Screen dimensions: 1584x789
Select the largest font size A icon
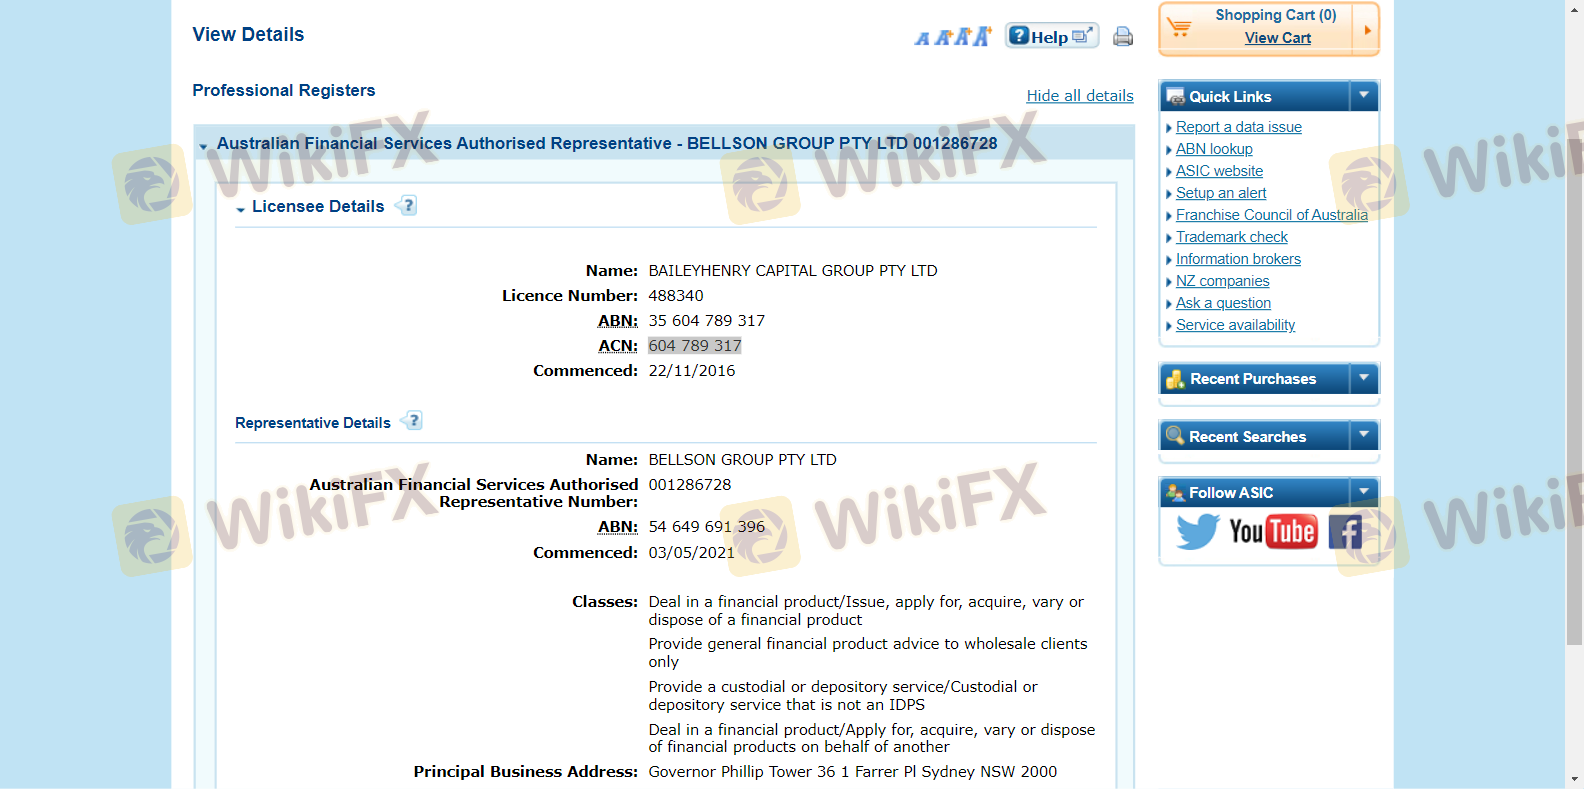coord(982,36)
